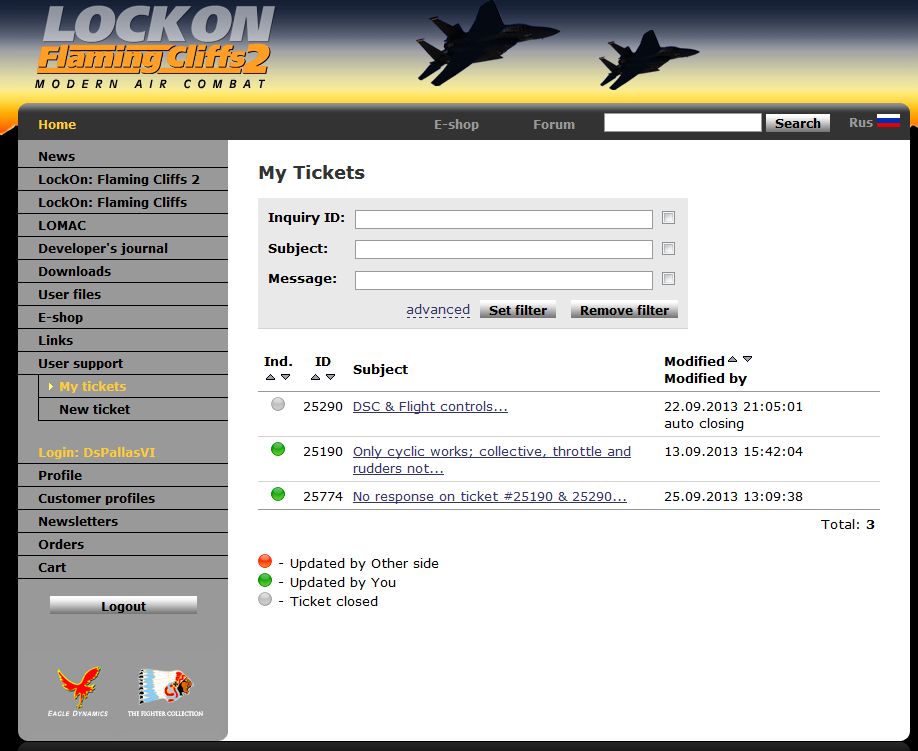Sort Ind. column descending arrow
Image resolution: width=918 pixels, height=751 pixels.
[x=285, y=377]
